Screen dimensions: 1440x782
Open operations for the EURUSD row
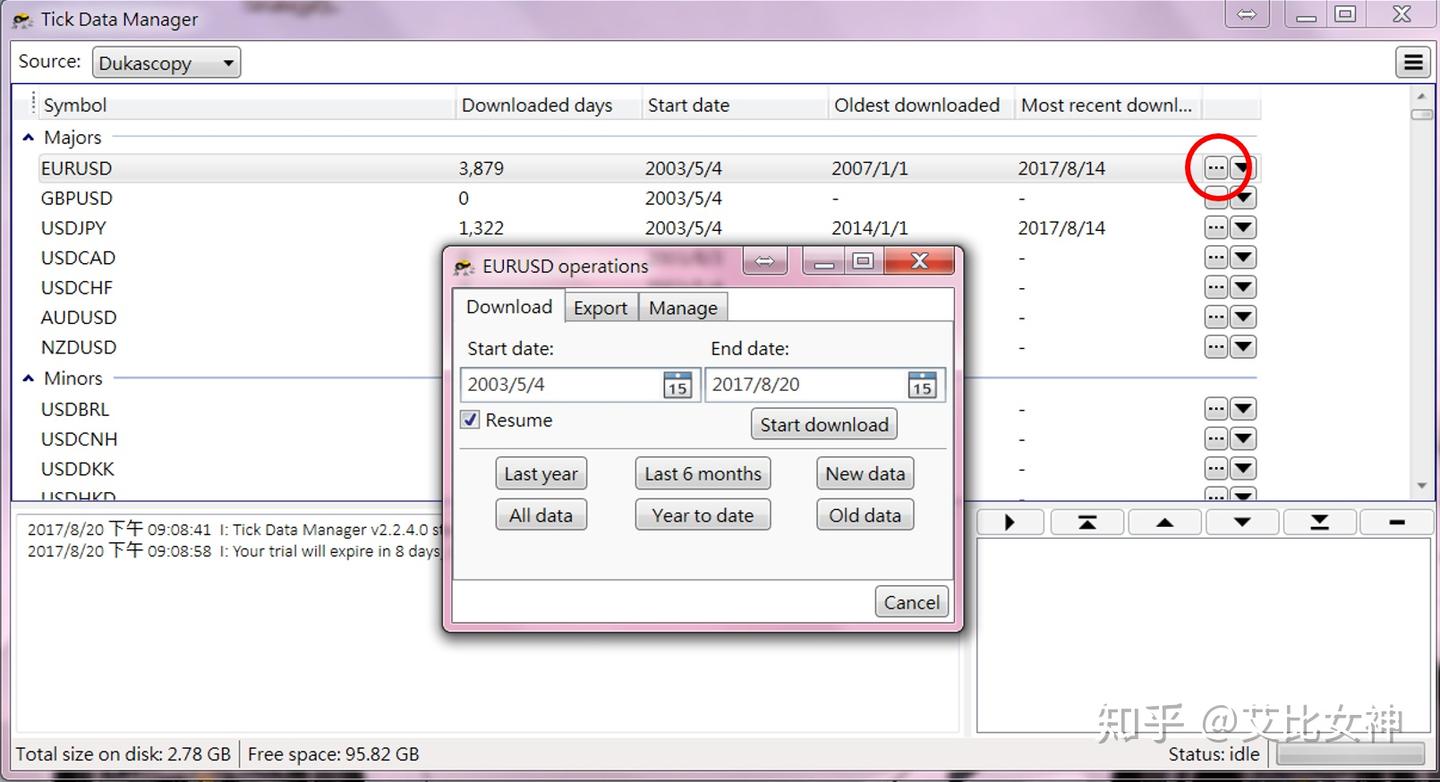[1216, 168]
